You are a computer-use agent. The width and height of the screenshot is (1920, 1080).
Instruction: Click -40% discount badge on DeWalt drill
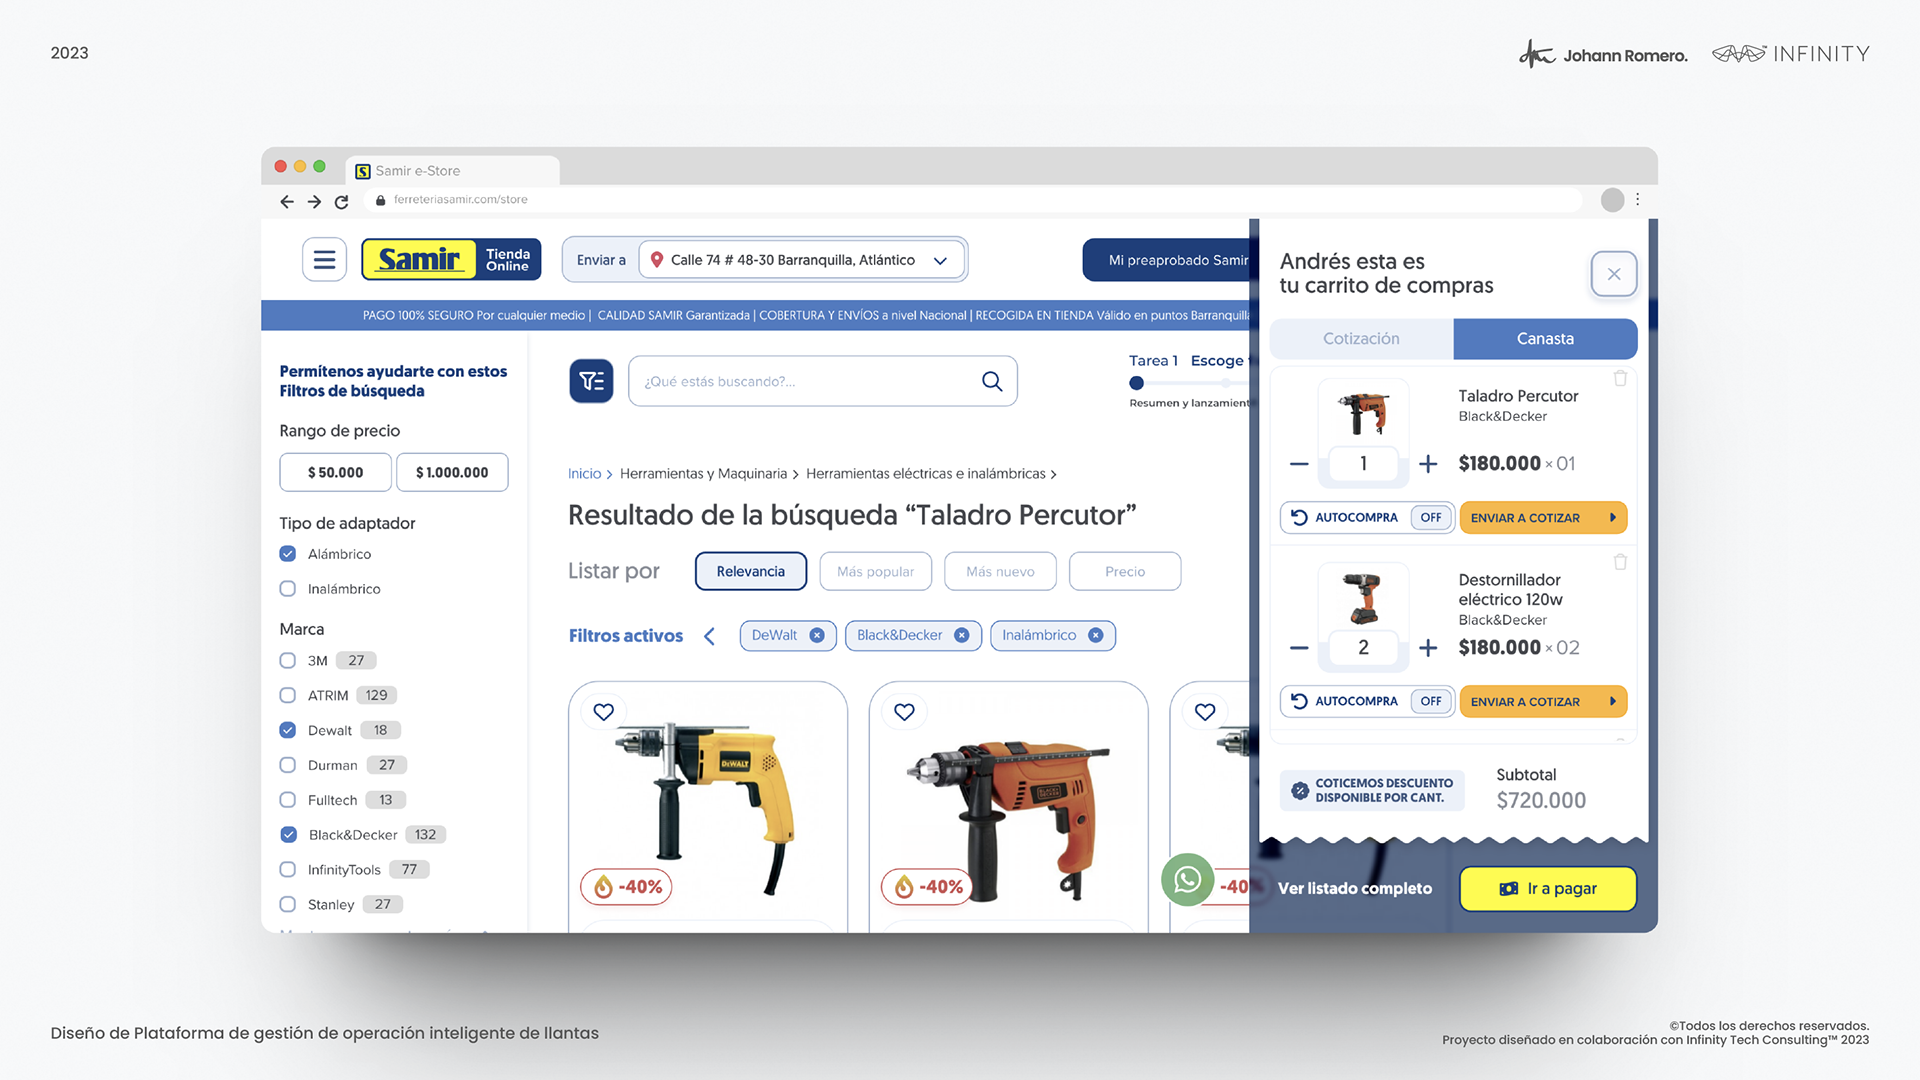click(627, 887)
